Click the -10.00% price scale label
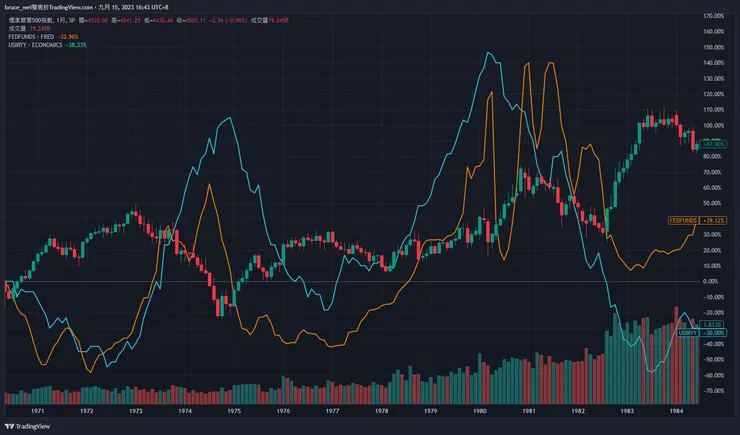 [713, 297]
